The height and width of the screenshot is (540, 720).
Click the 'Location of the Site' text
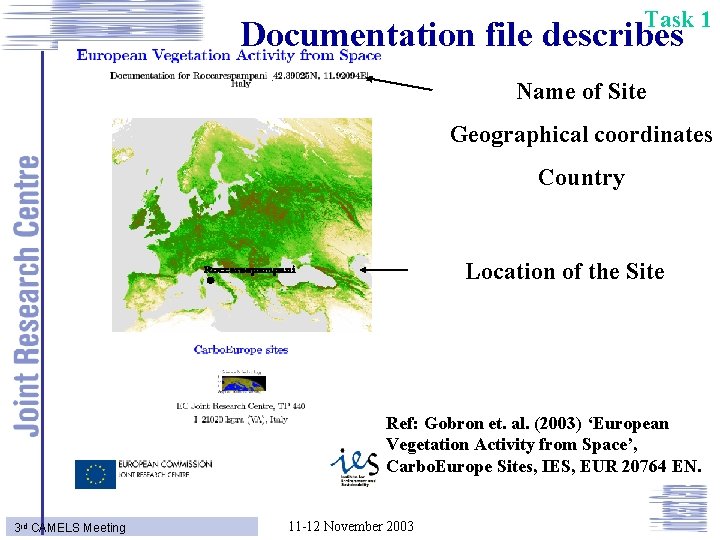[x=565, y=271]
